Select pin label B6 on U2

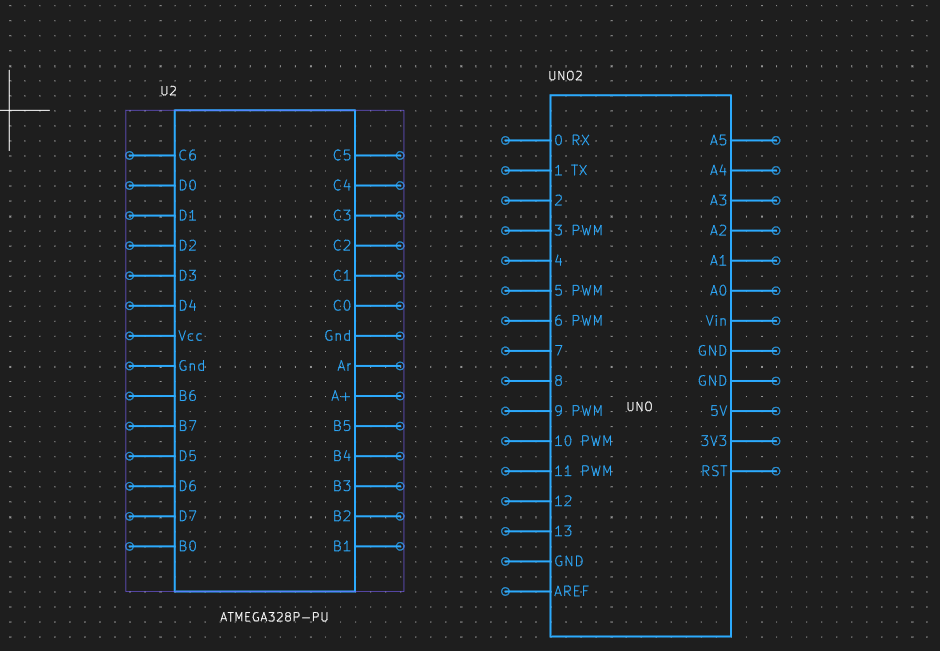coord(188,396)
